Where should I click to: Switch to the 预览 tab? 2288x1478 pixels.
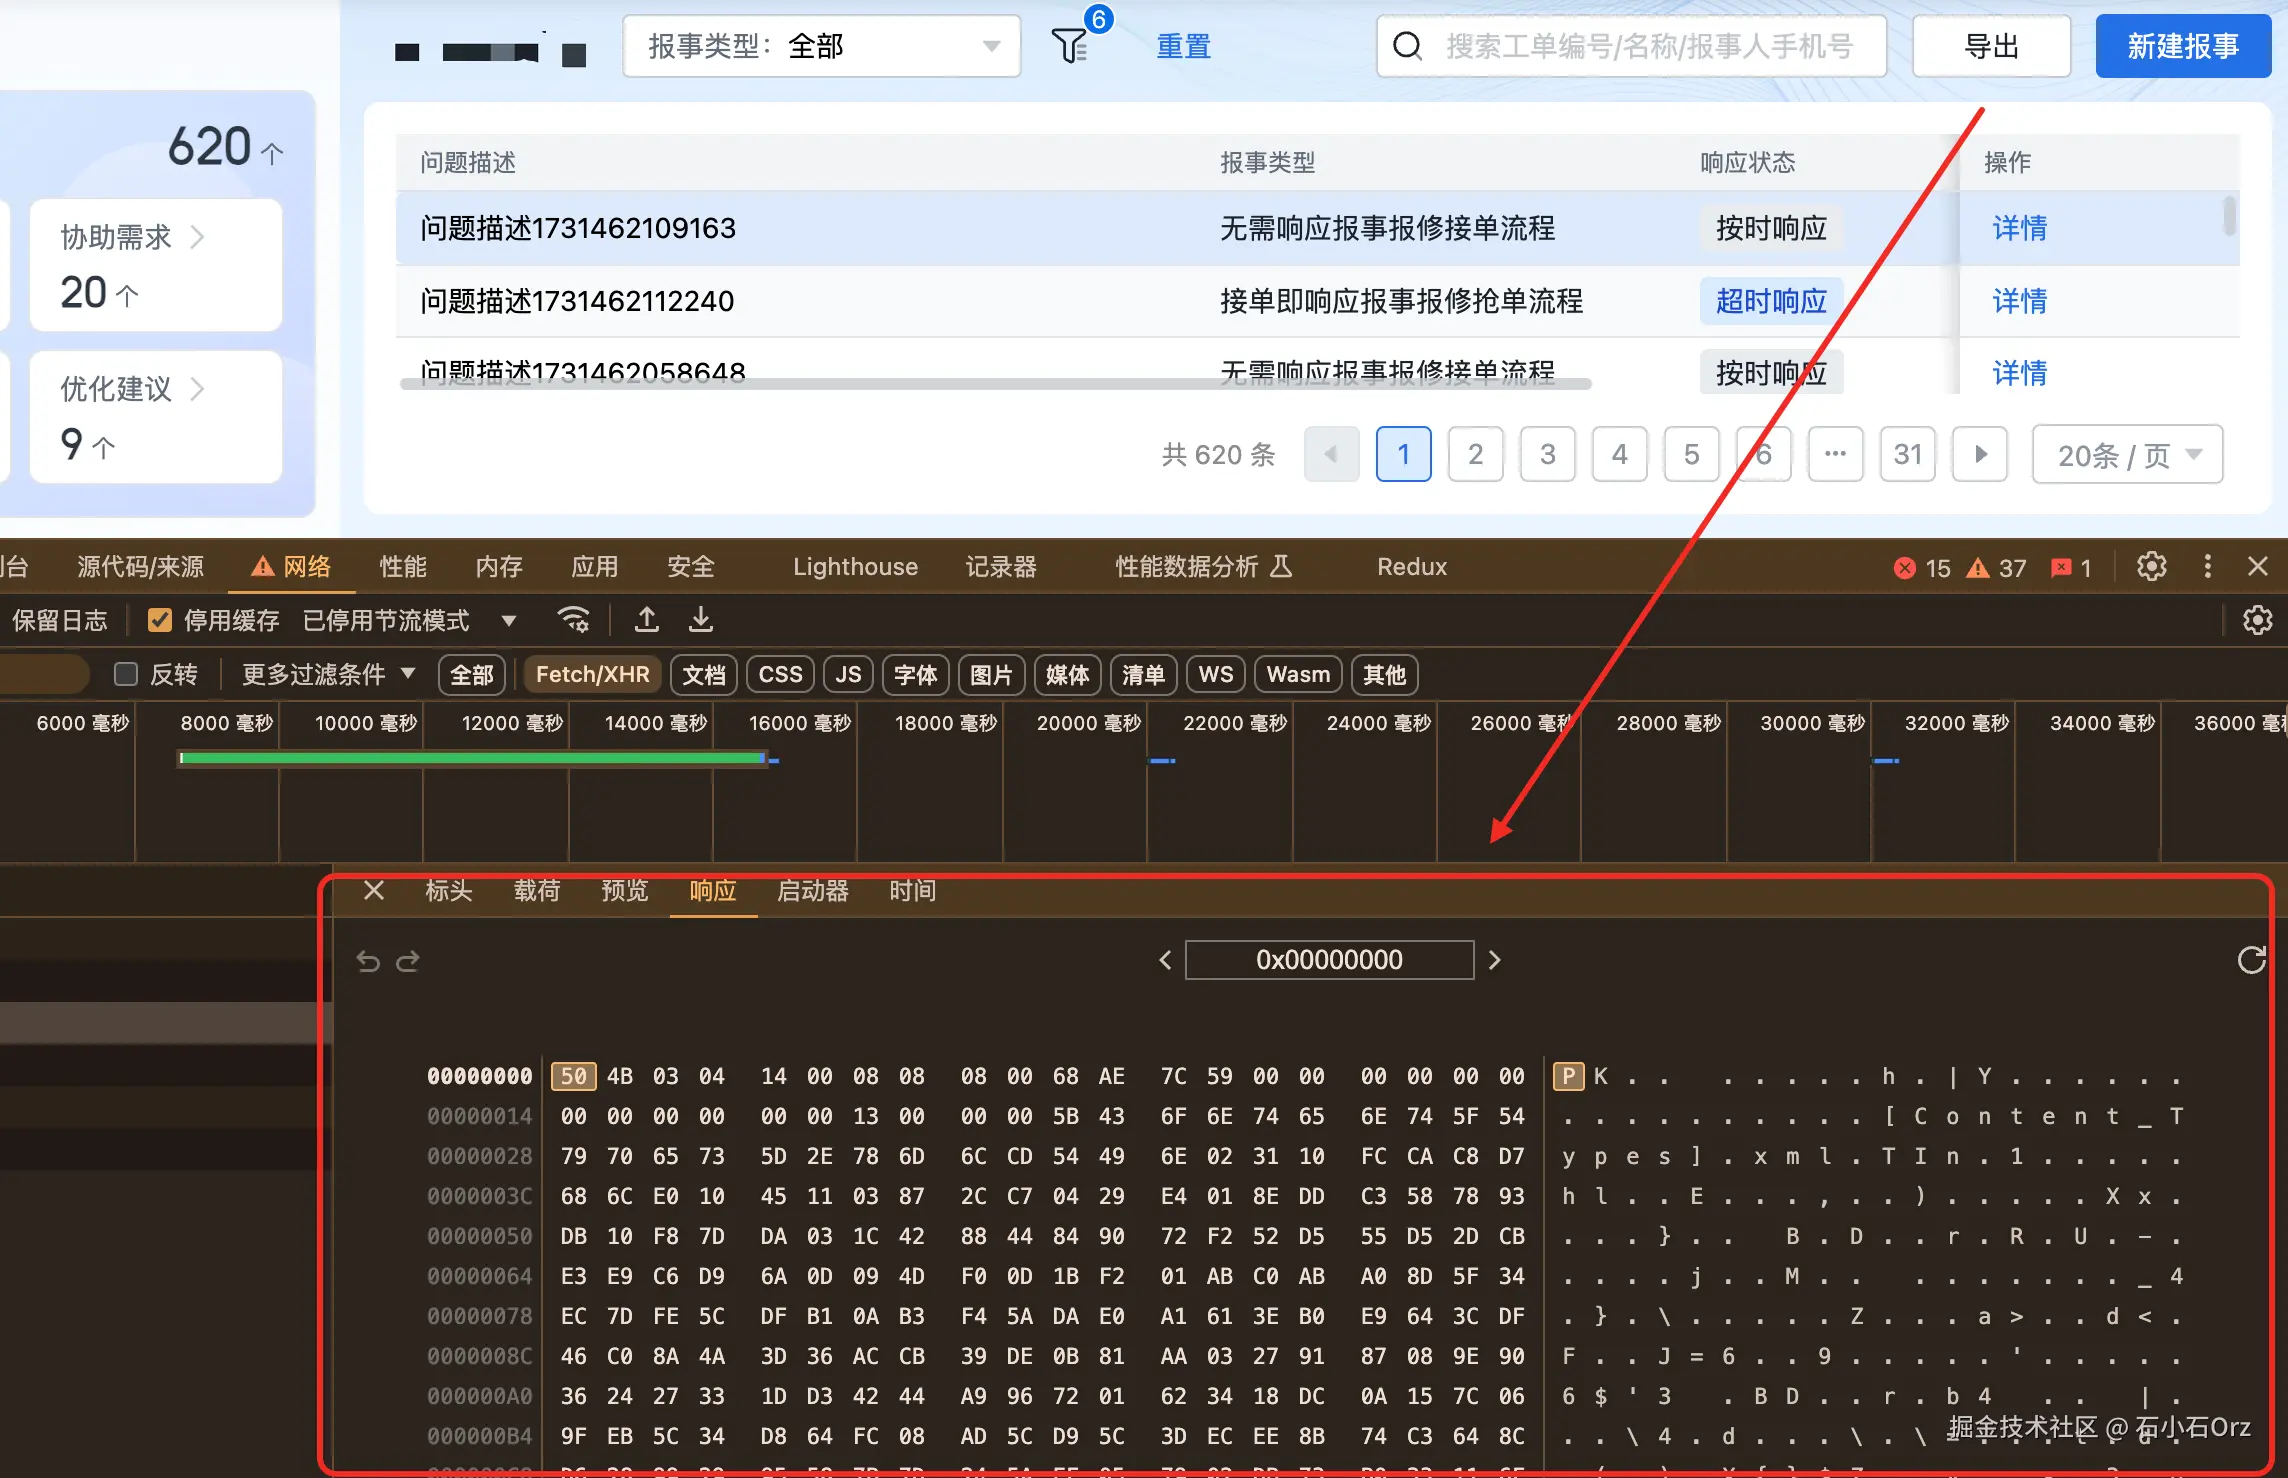click(x=624, y=890)
